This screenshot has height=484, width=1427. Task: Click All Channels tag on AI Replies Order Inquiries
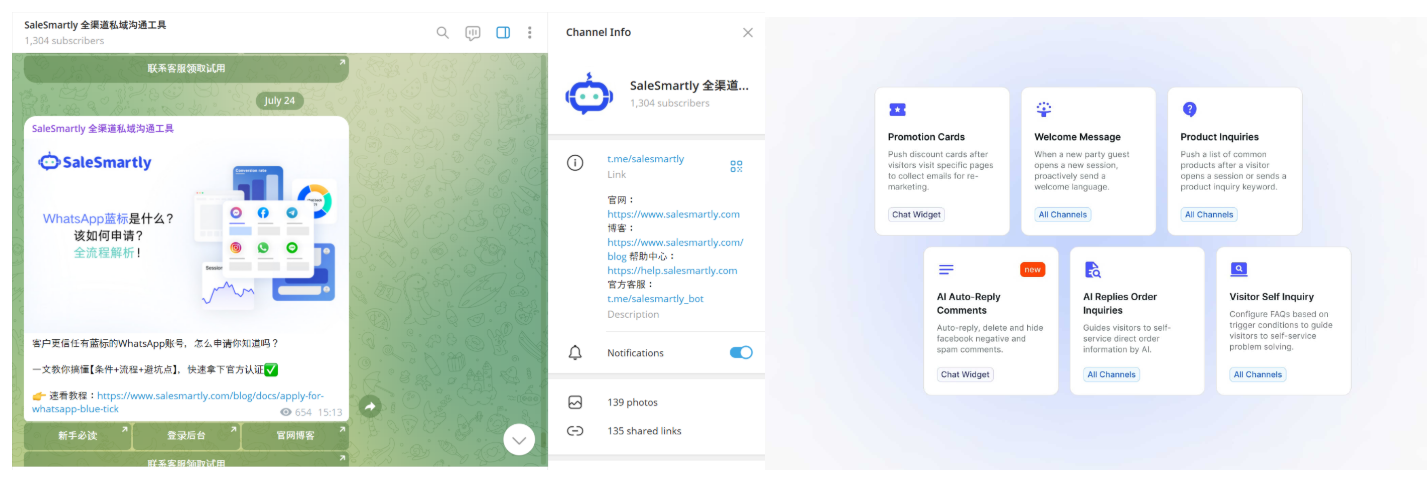tap(1111, 374)
